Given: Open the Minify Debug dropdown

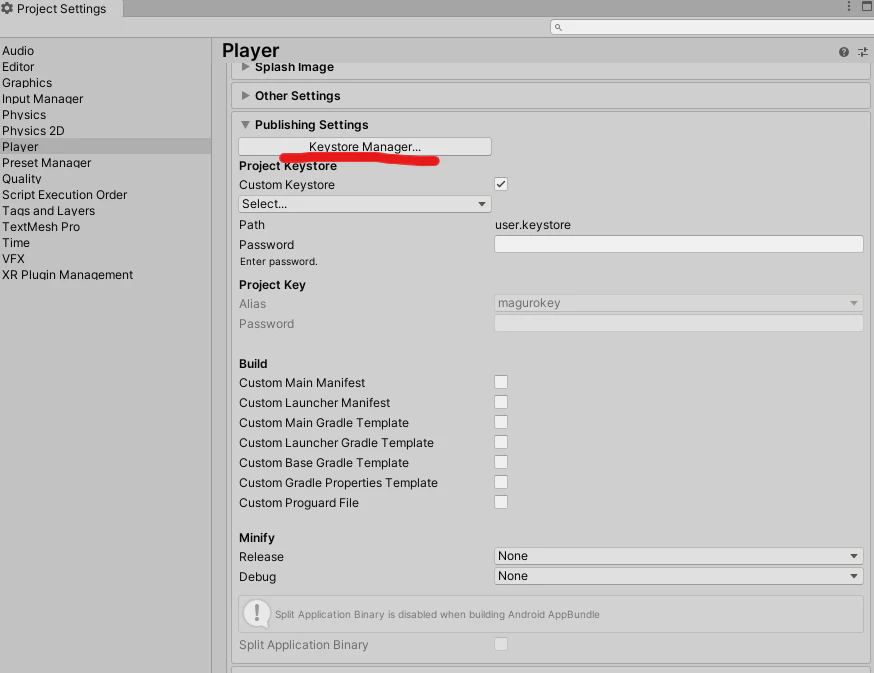Looking at the screenshot, I should pyautogui.click(x=678, y=577).
